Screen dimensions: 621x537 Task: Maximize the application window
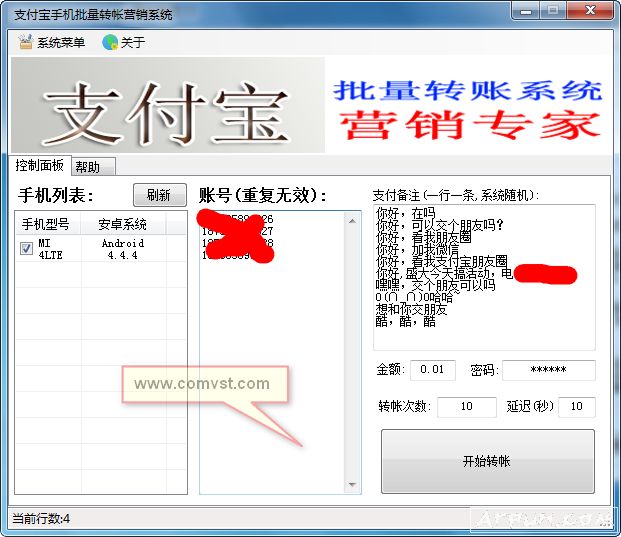[x=553, y=11]
